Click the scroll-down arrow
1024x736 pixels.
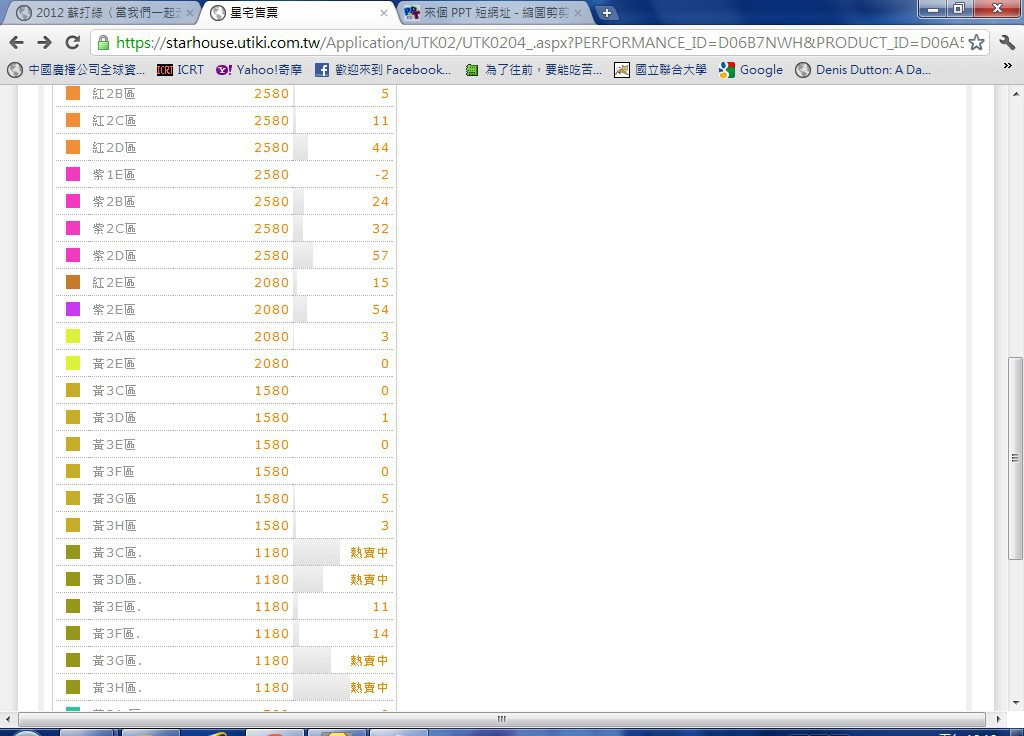pos(1015,703)
